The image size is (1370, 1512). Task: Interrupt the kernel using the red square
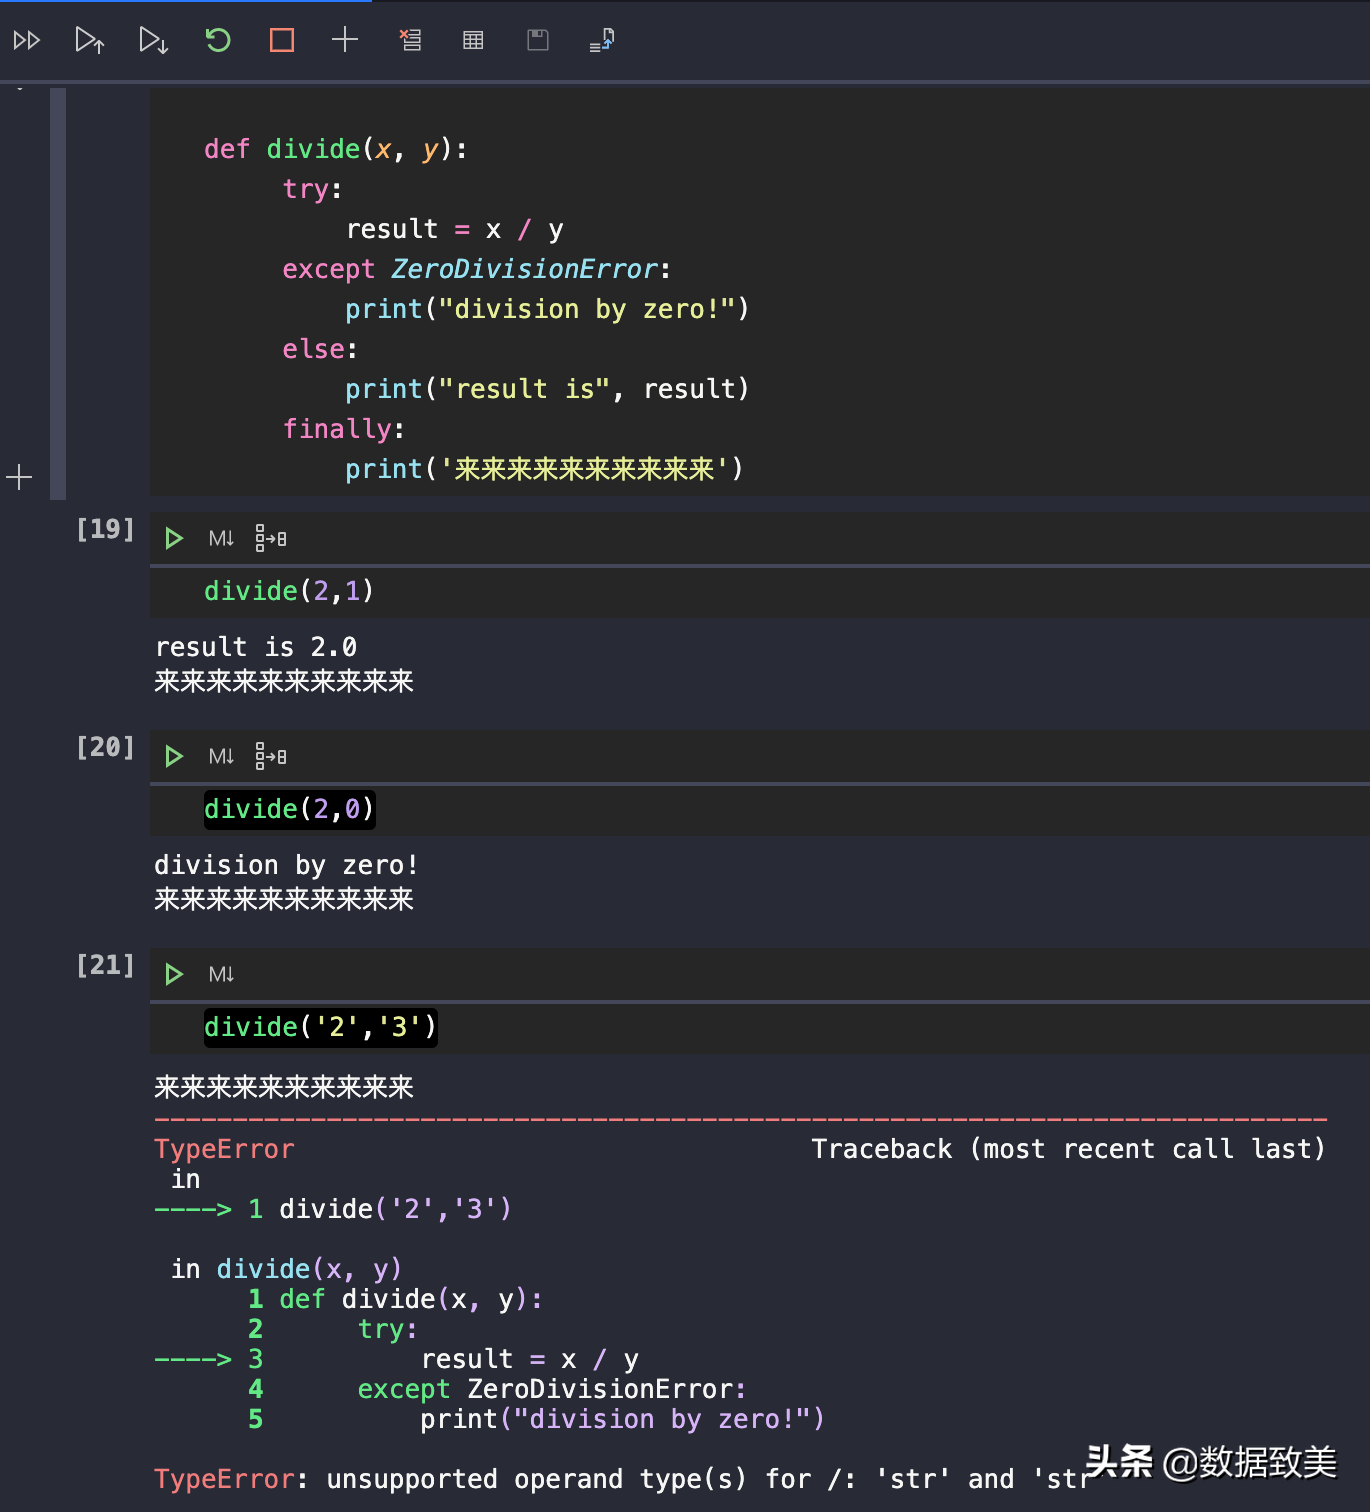click(x=282, y=40)
